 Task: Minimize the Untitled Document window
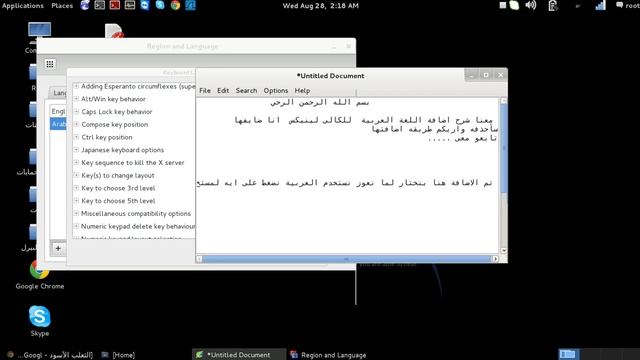[x=471, y=75]
